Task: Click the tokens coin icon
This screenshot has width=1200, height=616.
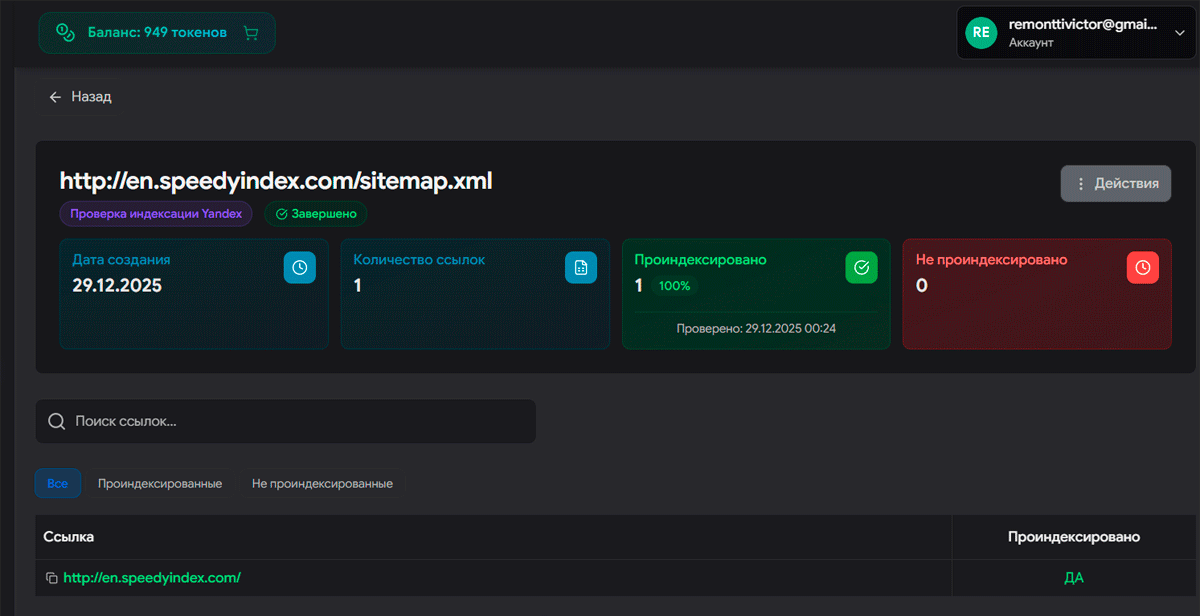Action: [65, 33]
